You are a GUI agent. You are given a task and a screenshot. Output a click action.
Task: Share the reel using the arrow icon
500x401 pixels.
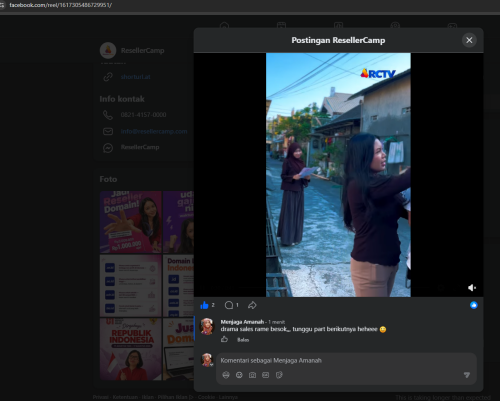252,305
